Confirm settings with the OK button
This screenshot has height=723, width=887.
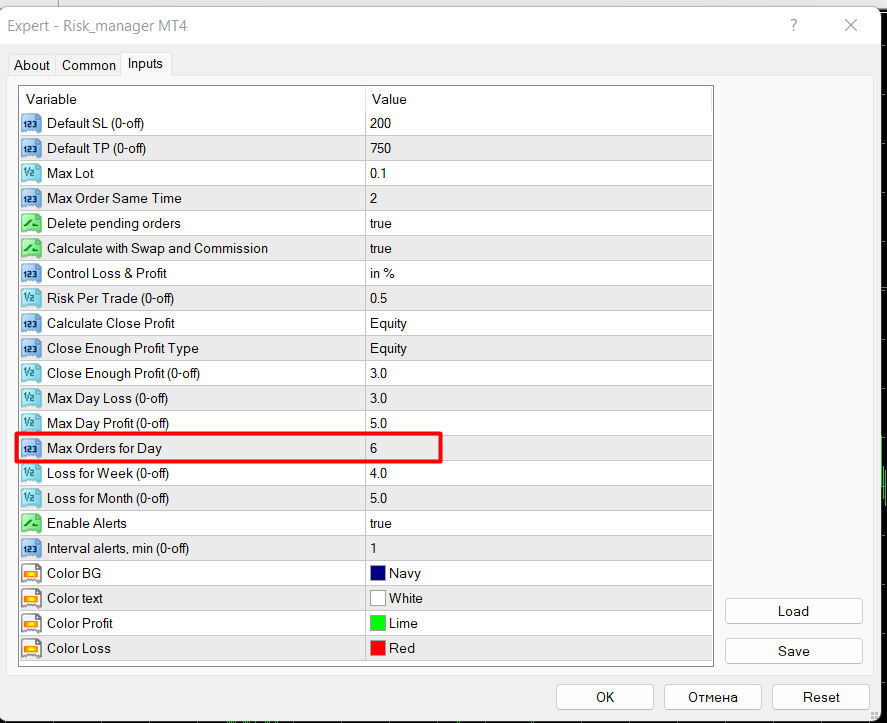pos(605,697)
